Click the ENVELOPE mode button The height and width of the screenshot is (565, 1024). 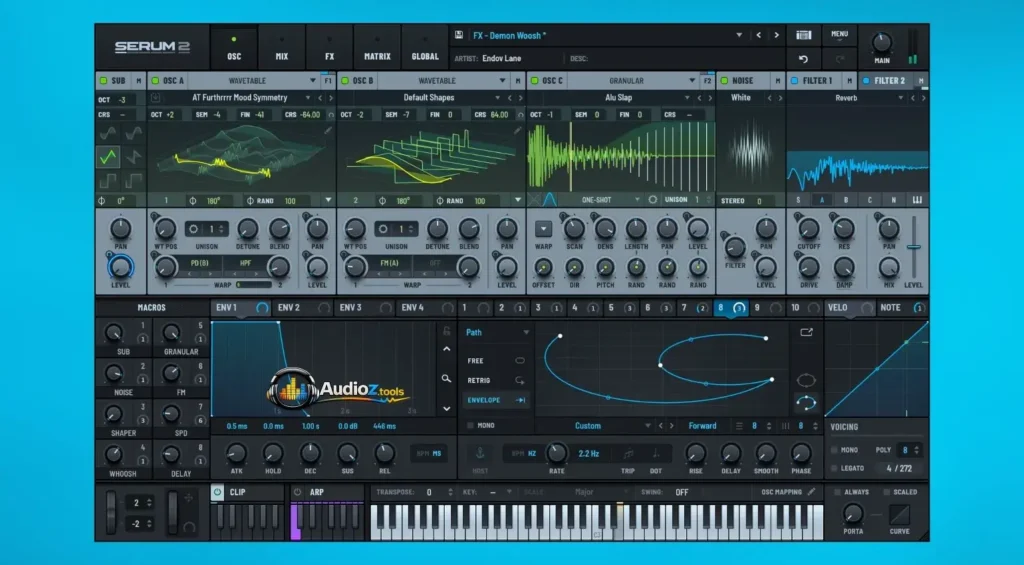(496, 400)
